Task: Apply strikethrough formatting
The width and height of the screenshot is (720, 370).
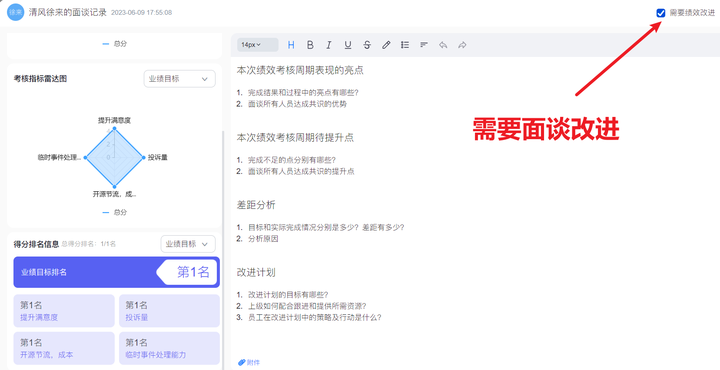Action: 367,45
